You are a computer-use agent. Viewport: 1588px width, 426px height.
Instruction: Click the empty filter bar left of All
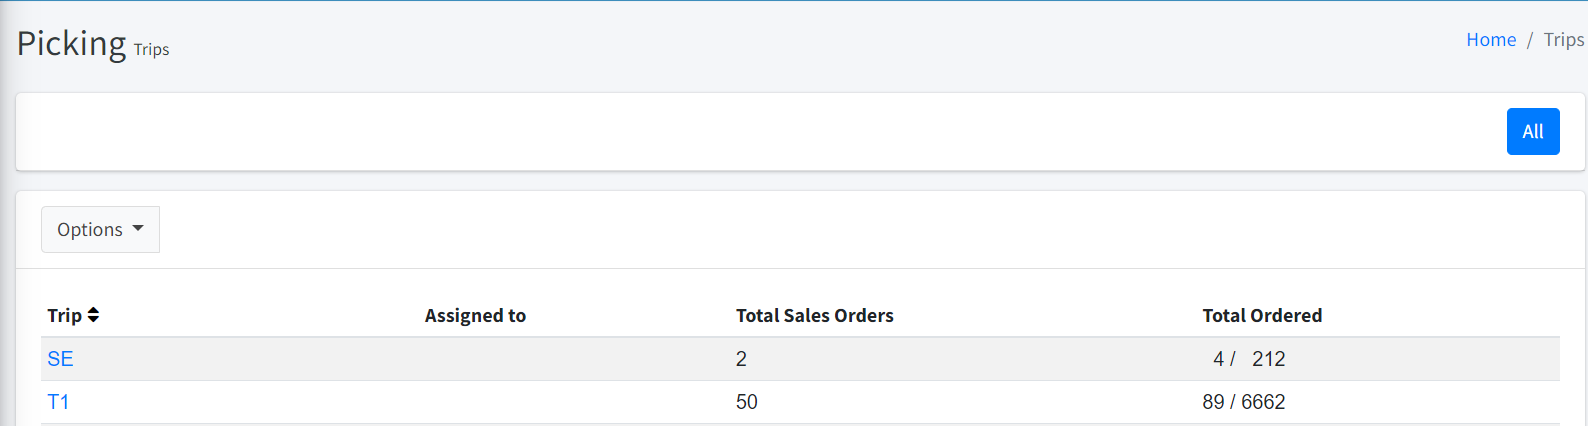(750, 132)
